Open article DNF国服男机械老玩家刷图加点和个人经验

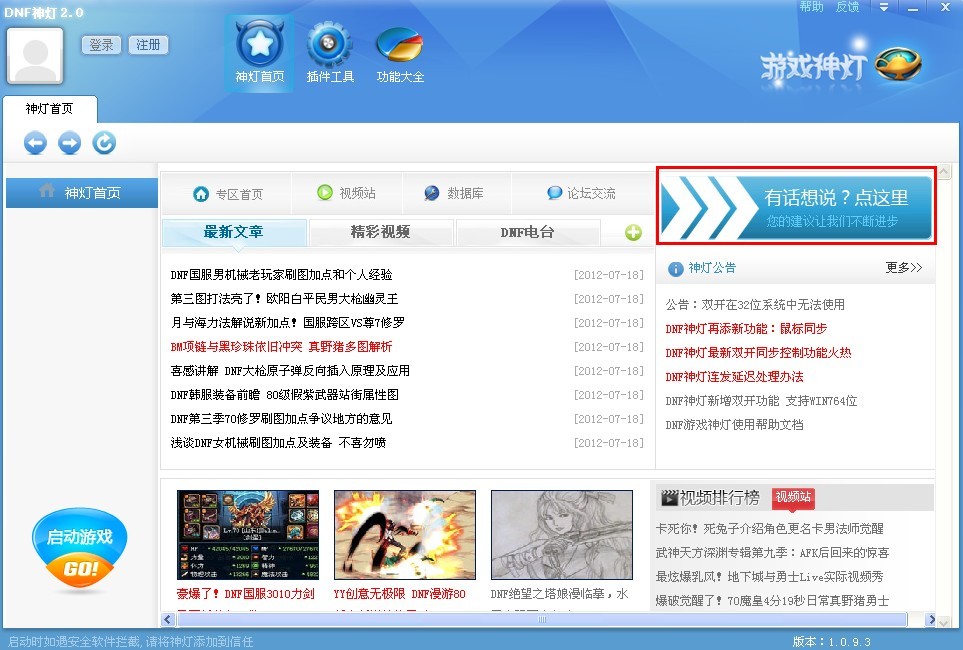tap(281, 275)
